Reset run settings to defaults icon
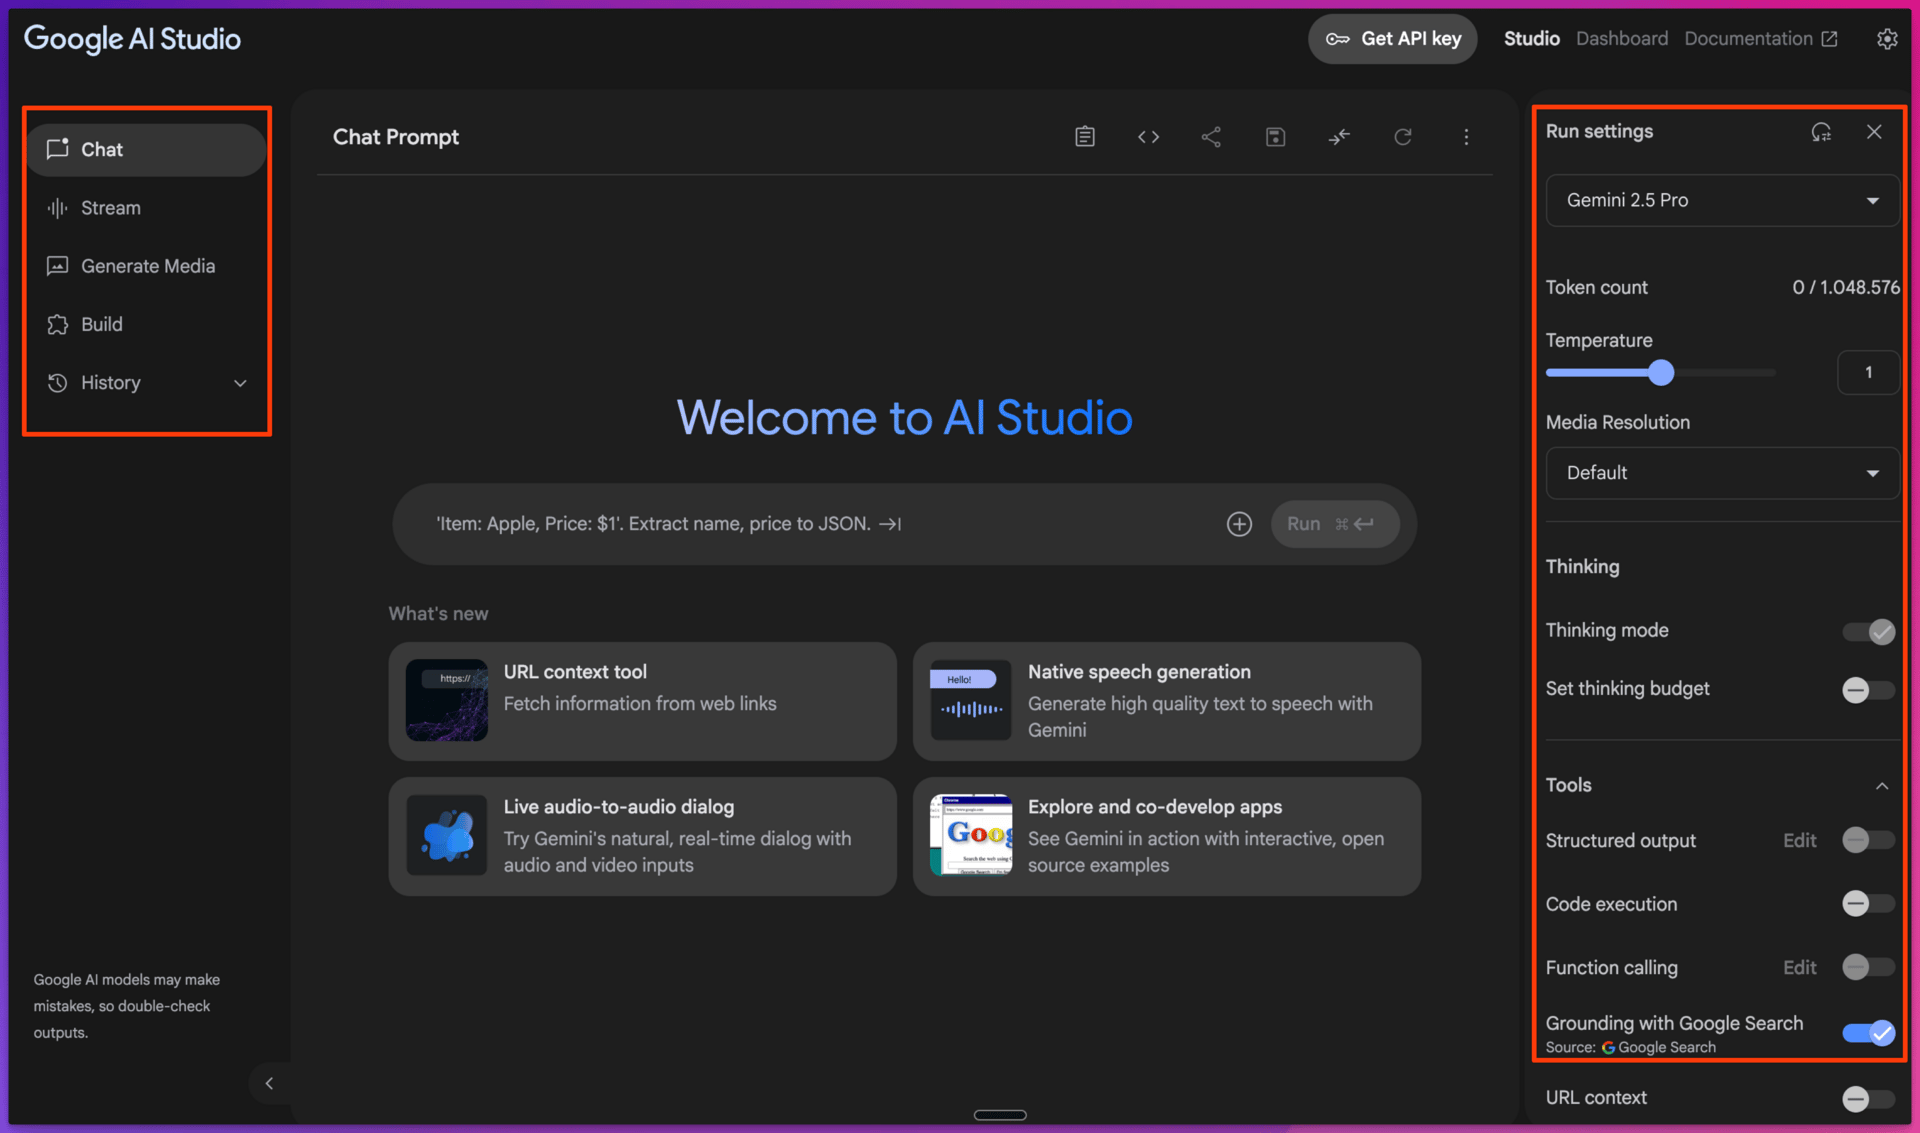 click(x=1821, y=132)
